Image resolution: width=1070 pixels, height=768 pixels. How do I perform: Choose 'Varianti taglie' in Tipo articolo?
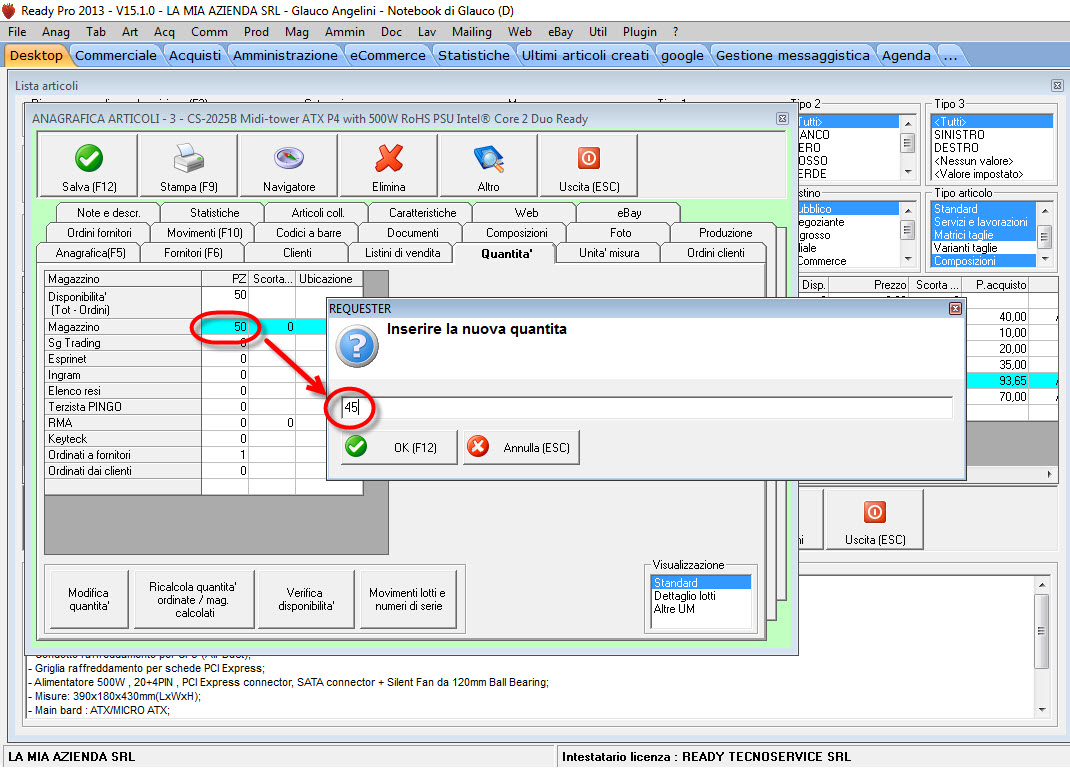[965, 248]
